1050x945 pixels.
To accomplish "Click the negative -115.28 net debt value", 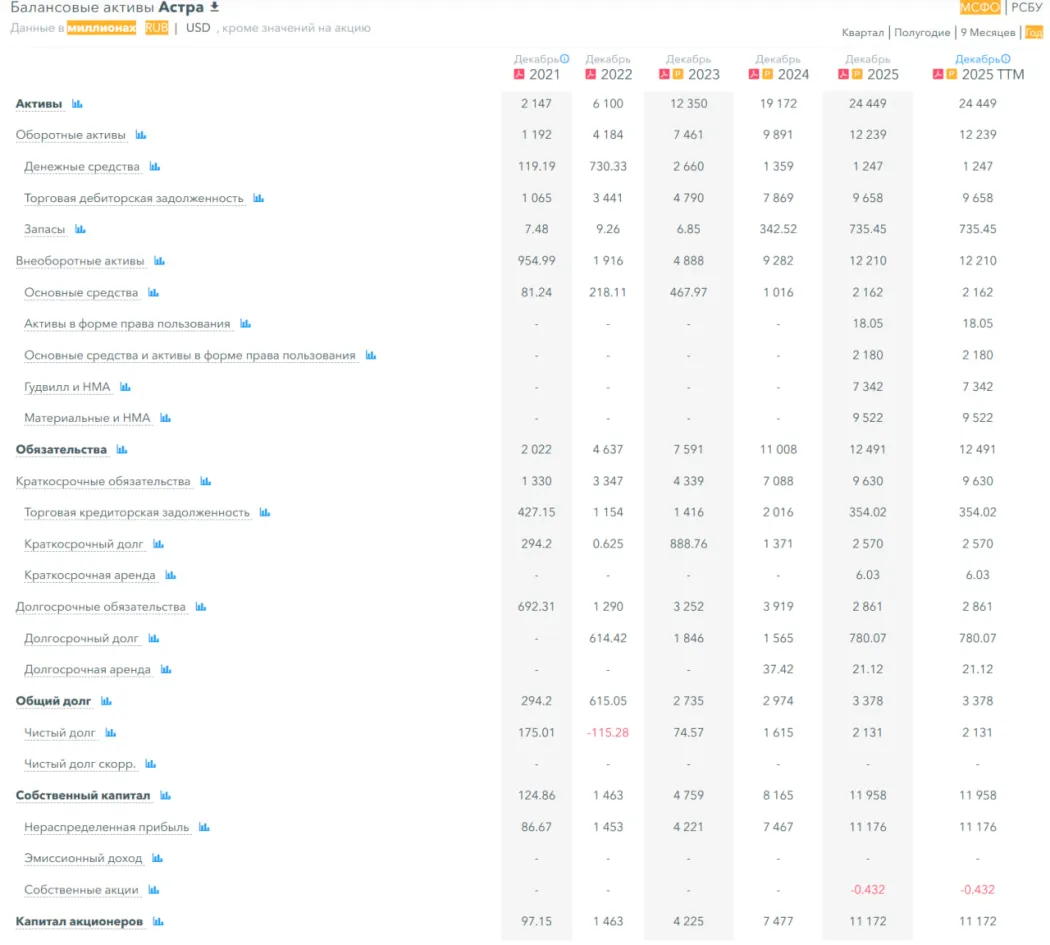I will tap(608, 733).
